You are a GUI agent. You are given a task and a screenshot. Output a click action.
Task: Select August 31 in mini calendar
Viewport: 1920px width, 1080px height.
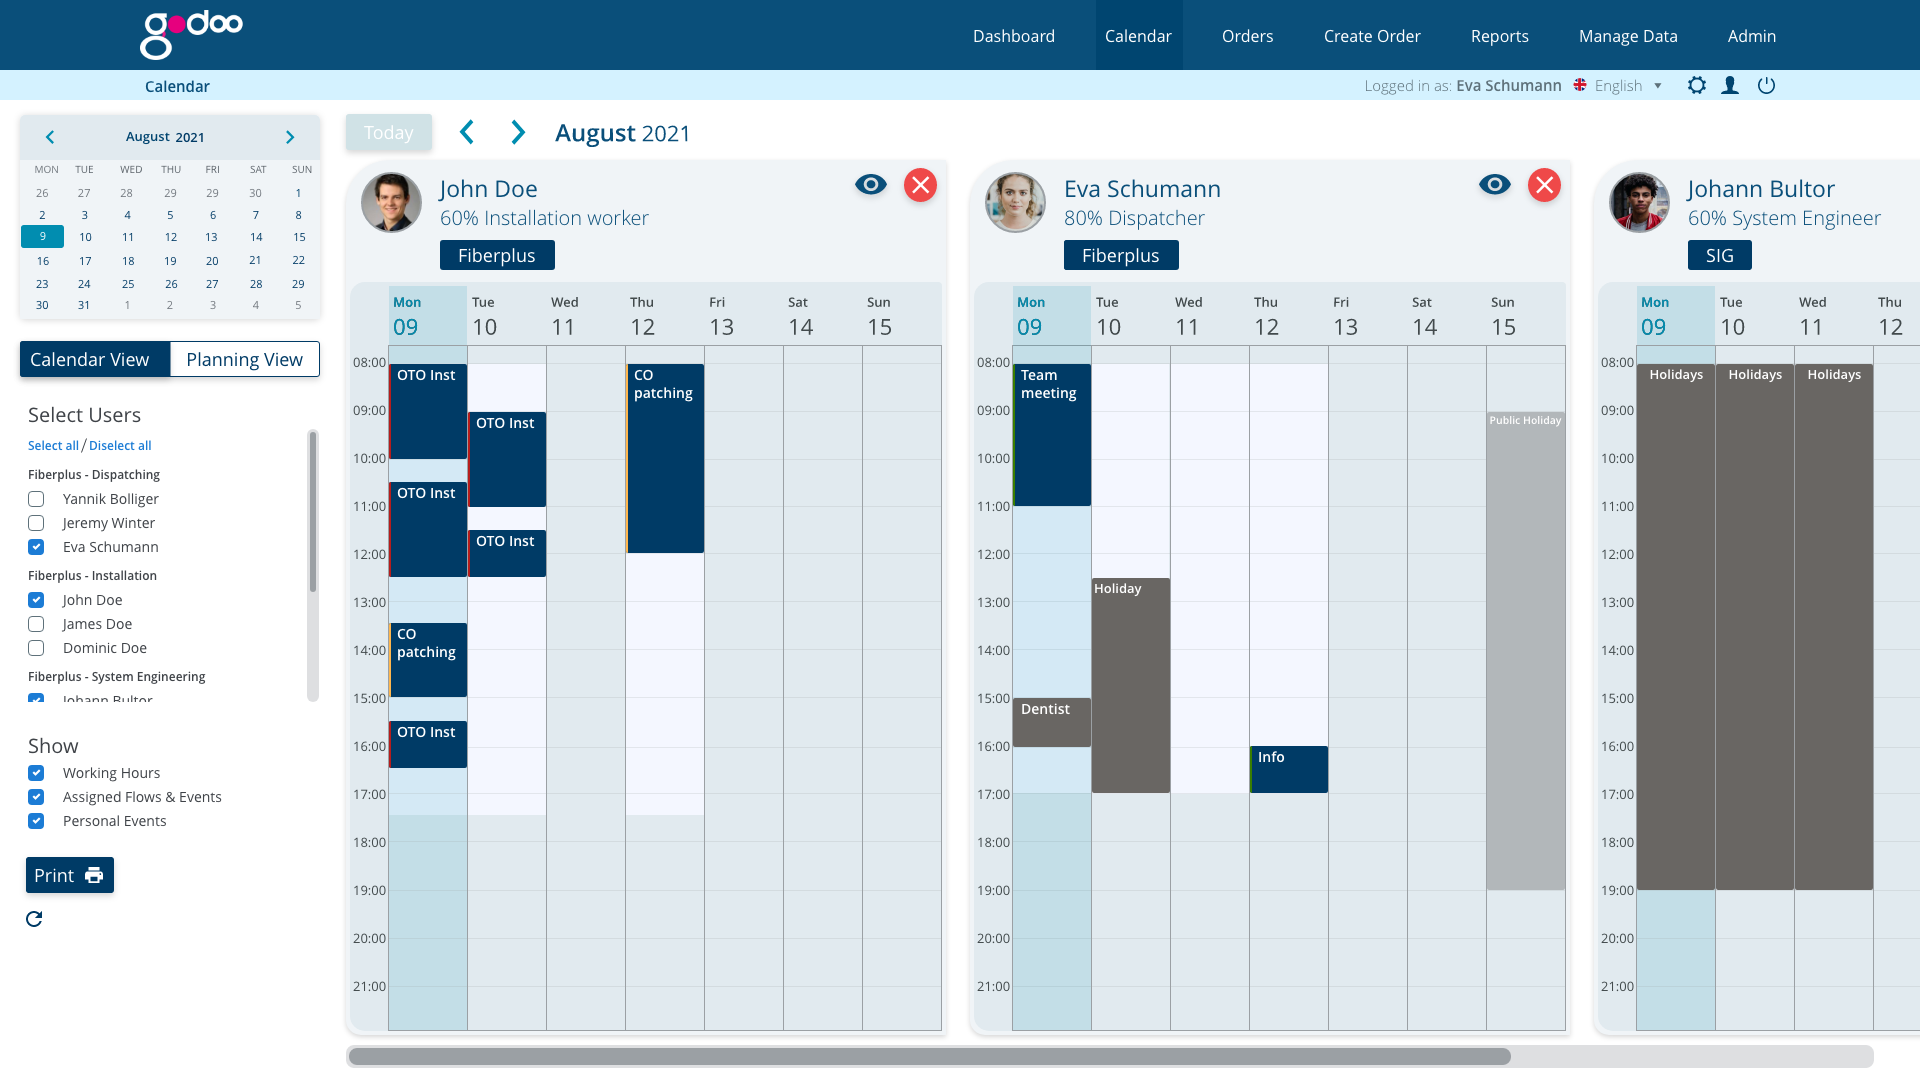(x=84, y=305)
